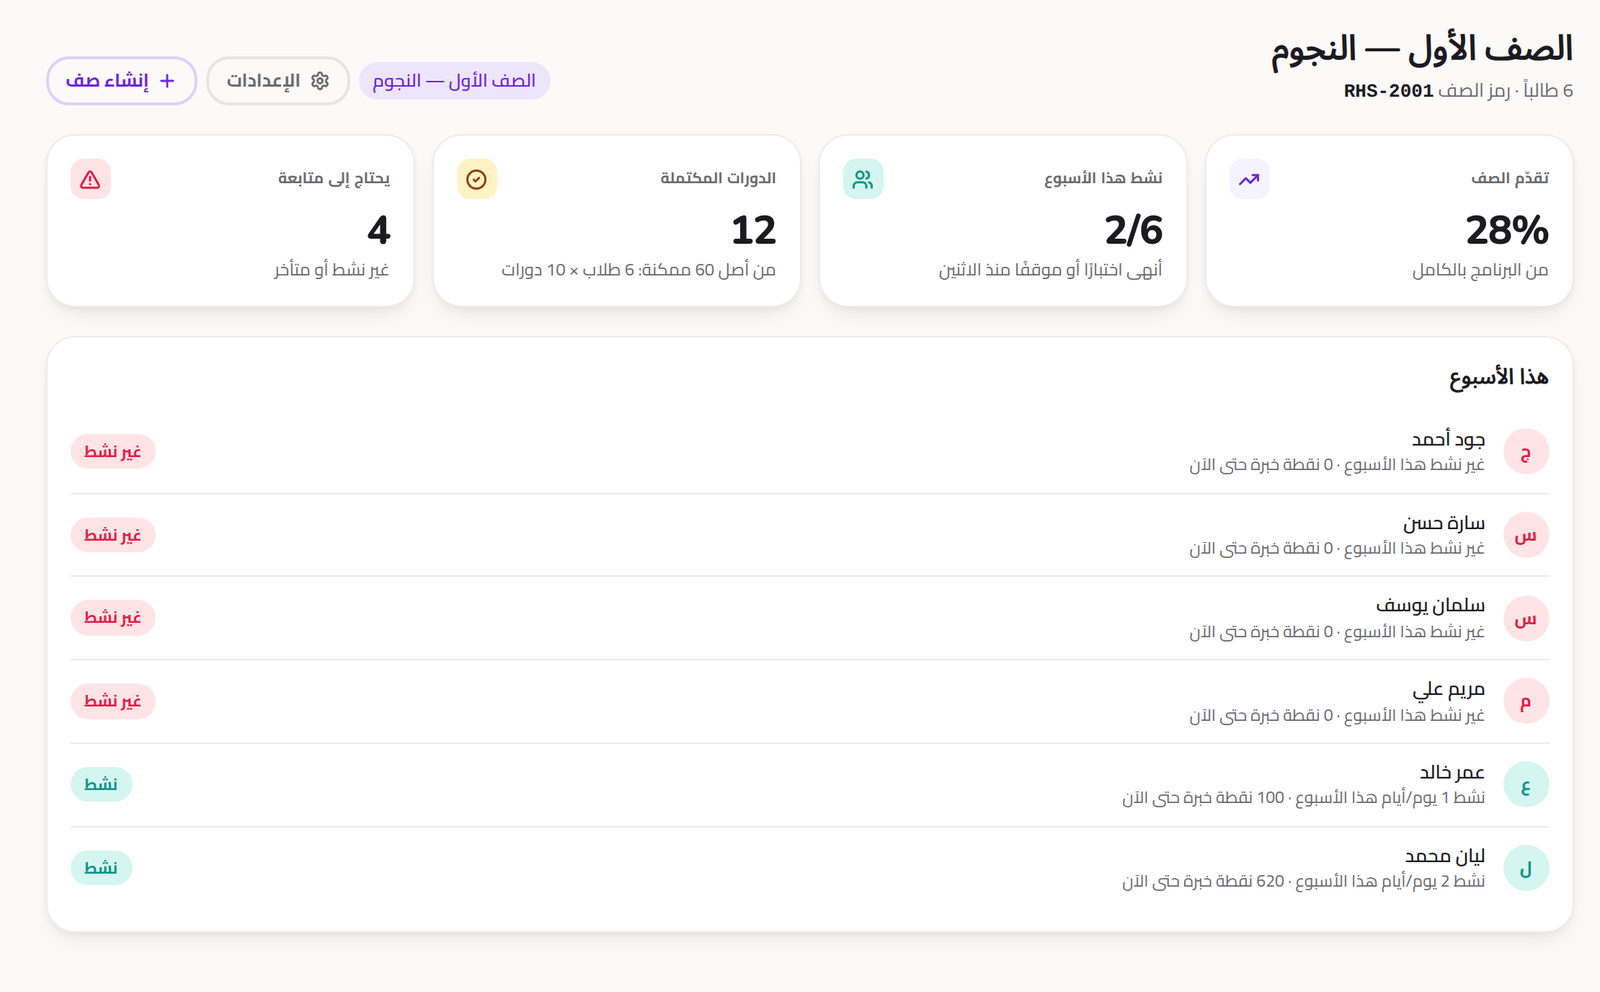Click the يحتاج إلى متابعة card title
Screen dimensions: 1600x992
[334, 178]
